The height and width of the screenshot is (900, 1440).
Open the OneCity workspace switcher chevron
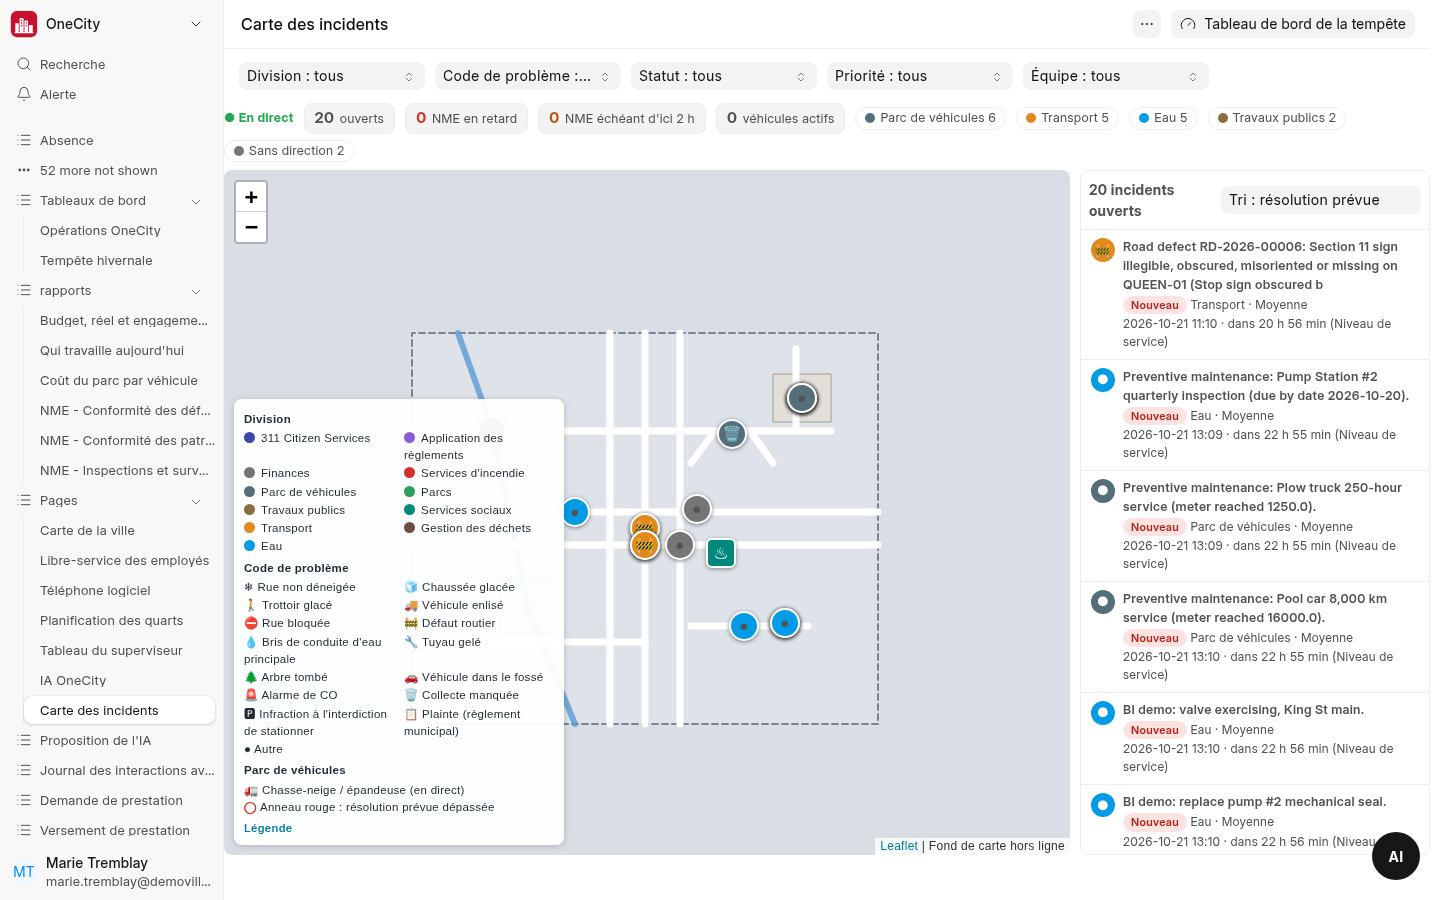tap(196, 24)
